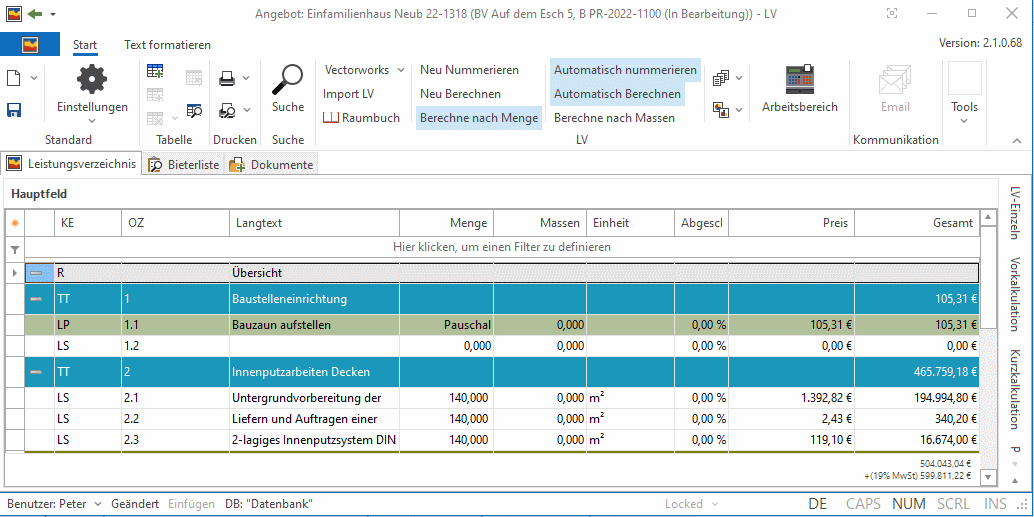
Task: Collapse the ribbon with the chevron
Action: 1016,140
